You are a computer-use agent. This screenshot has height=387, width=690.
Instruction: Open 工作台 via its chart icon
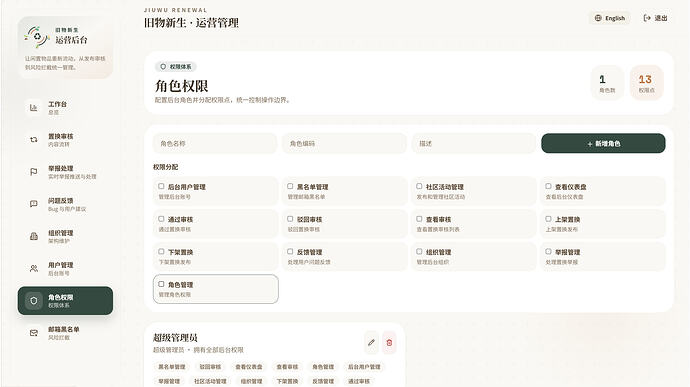(x=34, y=108)
